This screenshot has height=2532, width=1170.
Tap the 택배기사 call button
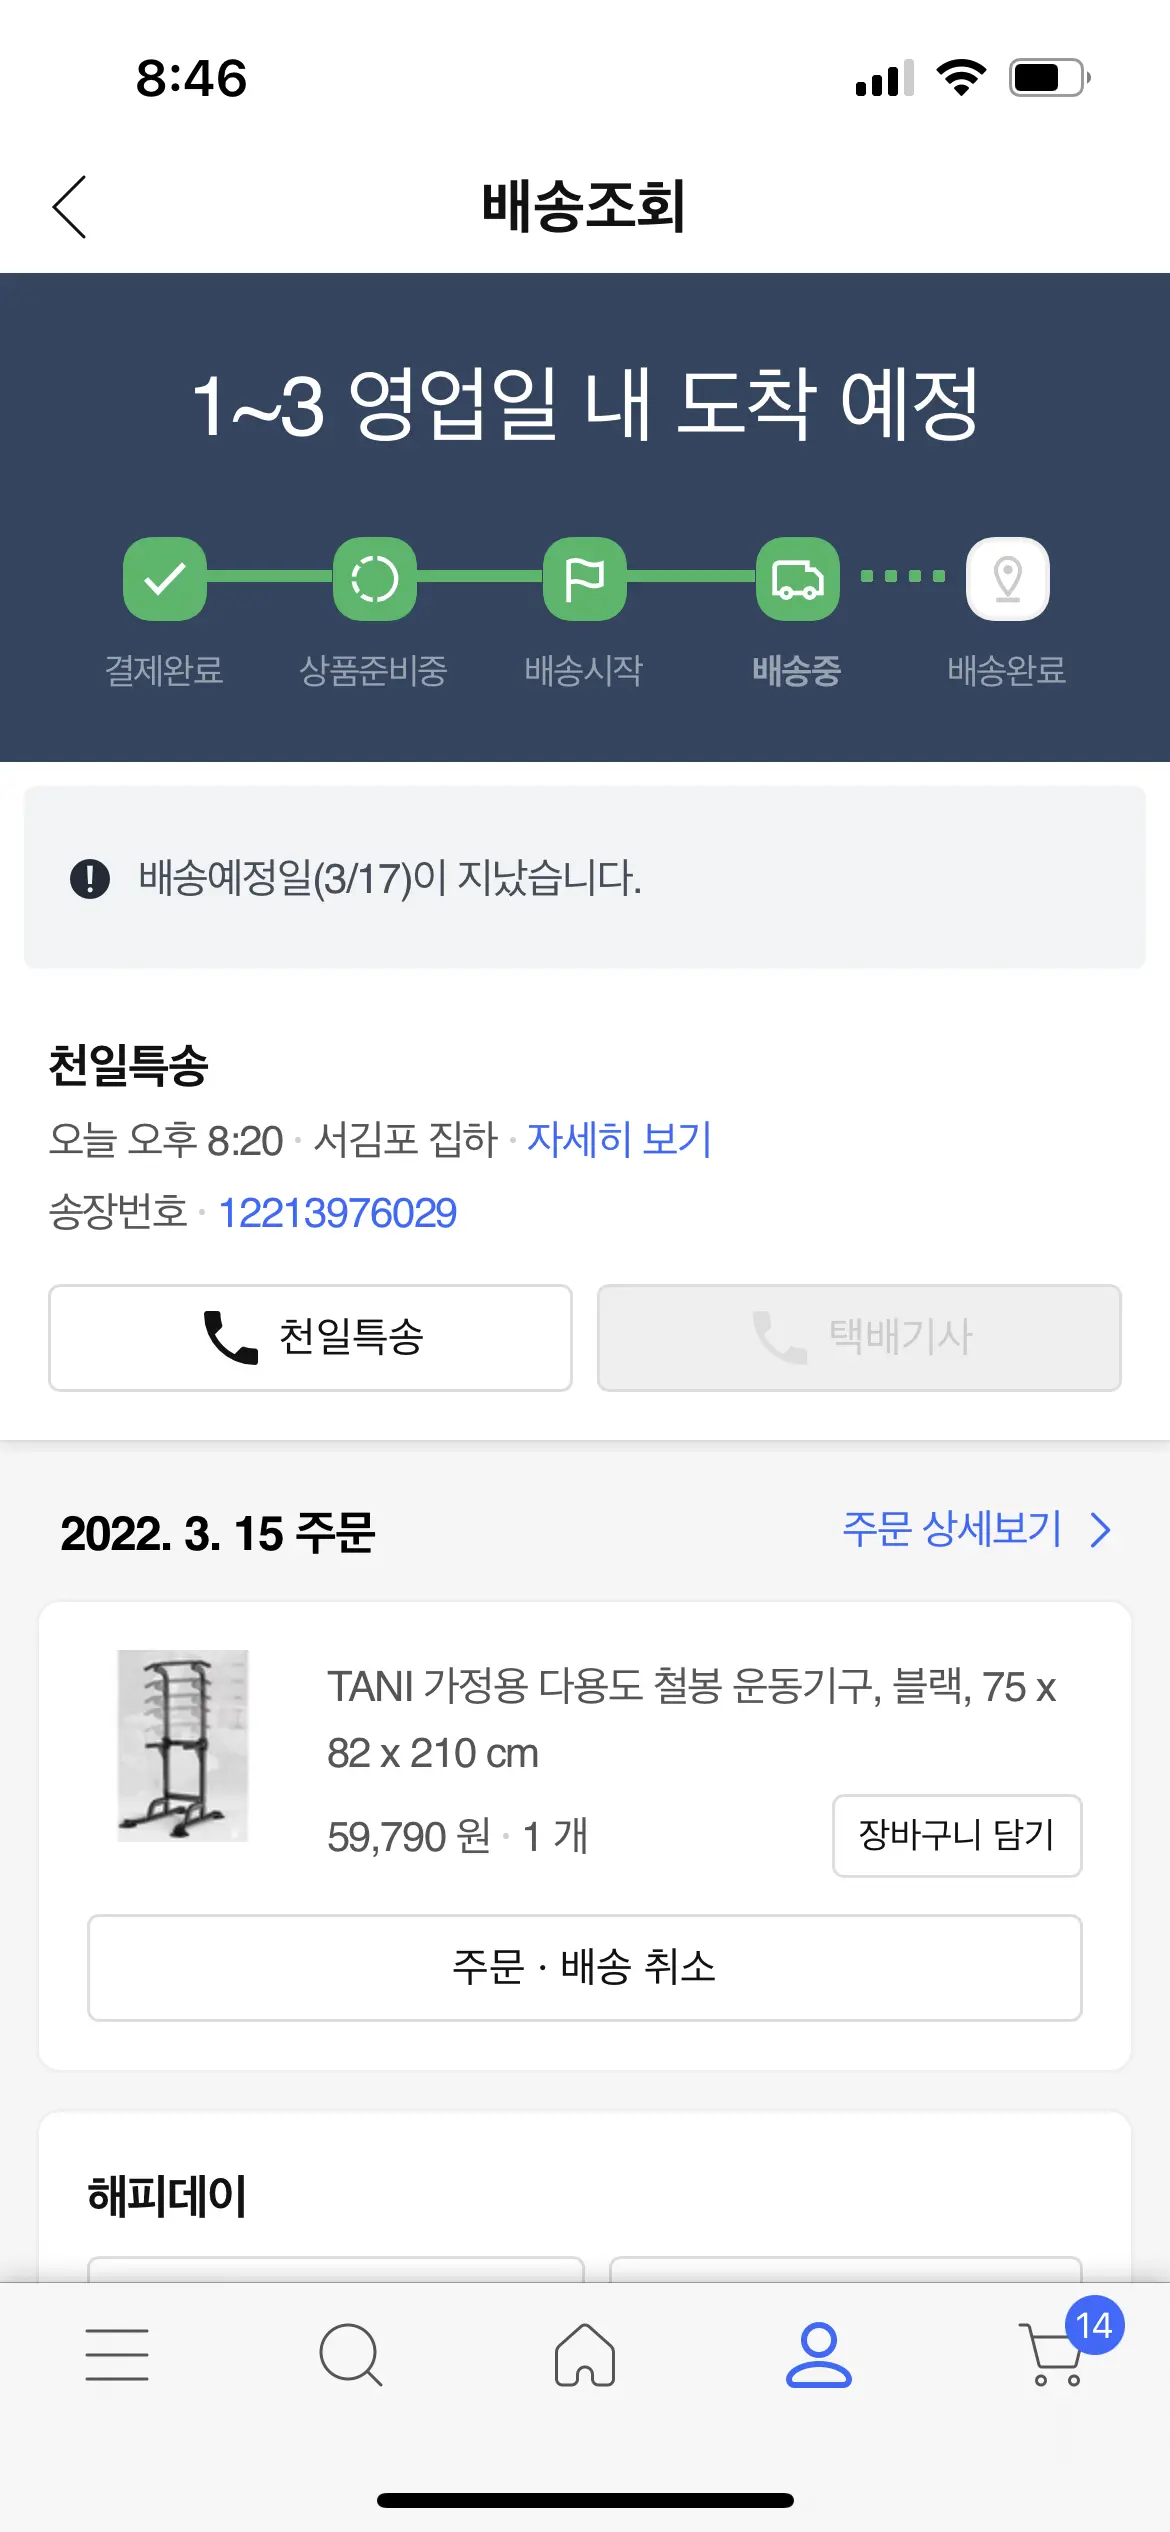click(x=859, y=1337)
